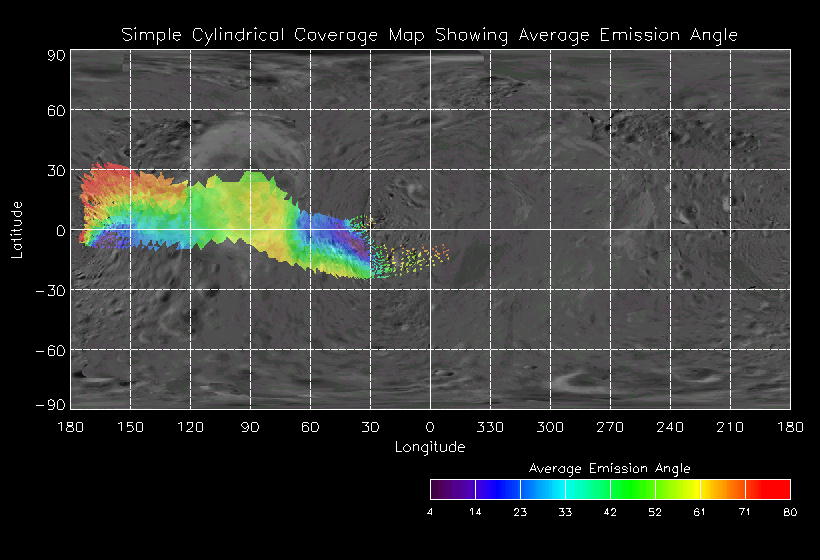This screenshot has height=560, width=820.
Task: Click the 'Longitude' axis label
Action: tap(430, 447)
